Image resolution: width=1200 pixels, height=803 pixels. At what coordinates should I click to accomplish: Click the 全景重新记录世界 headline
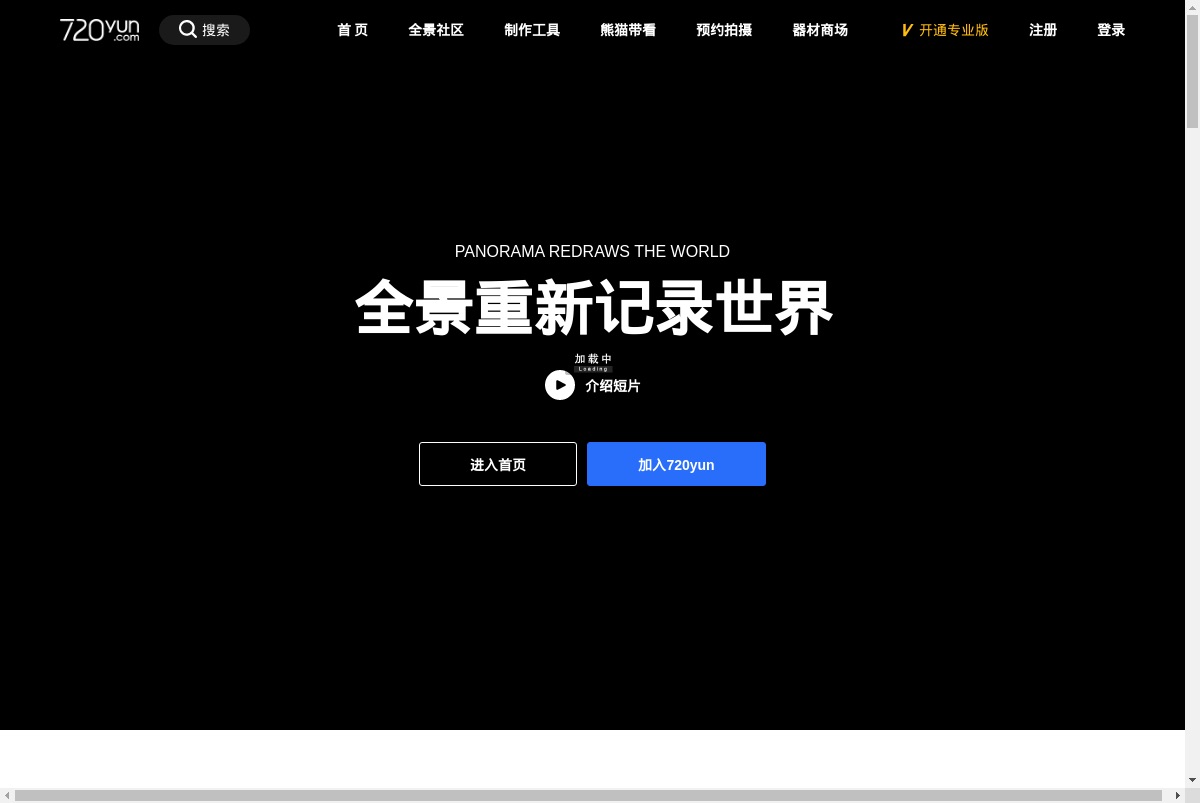coord(594,308)
